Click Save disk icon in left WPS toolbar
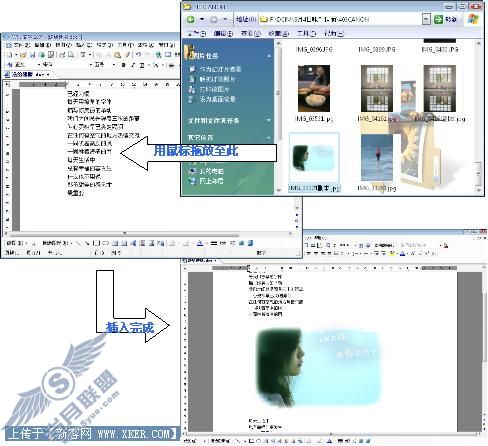This screenshot has height=446, width=488. pyautogui.click(x=33, y=55)
